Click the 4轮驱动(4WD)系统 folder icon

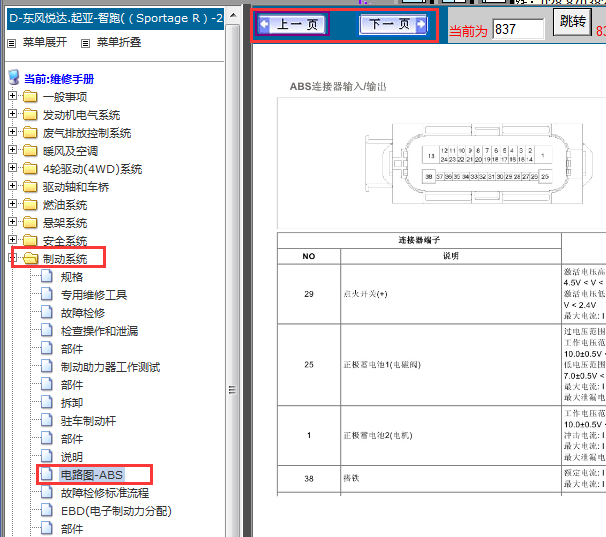(30, 168)
